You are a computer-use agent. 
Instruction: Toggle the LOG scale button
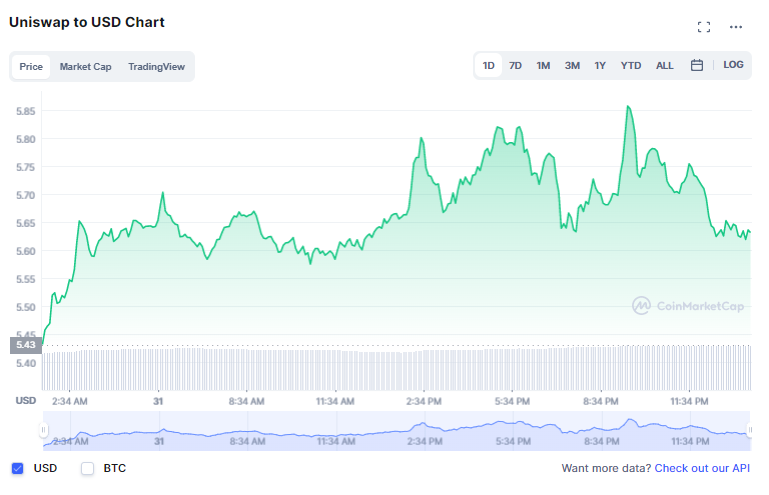(x=733, y=65)
